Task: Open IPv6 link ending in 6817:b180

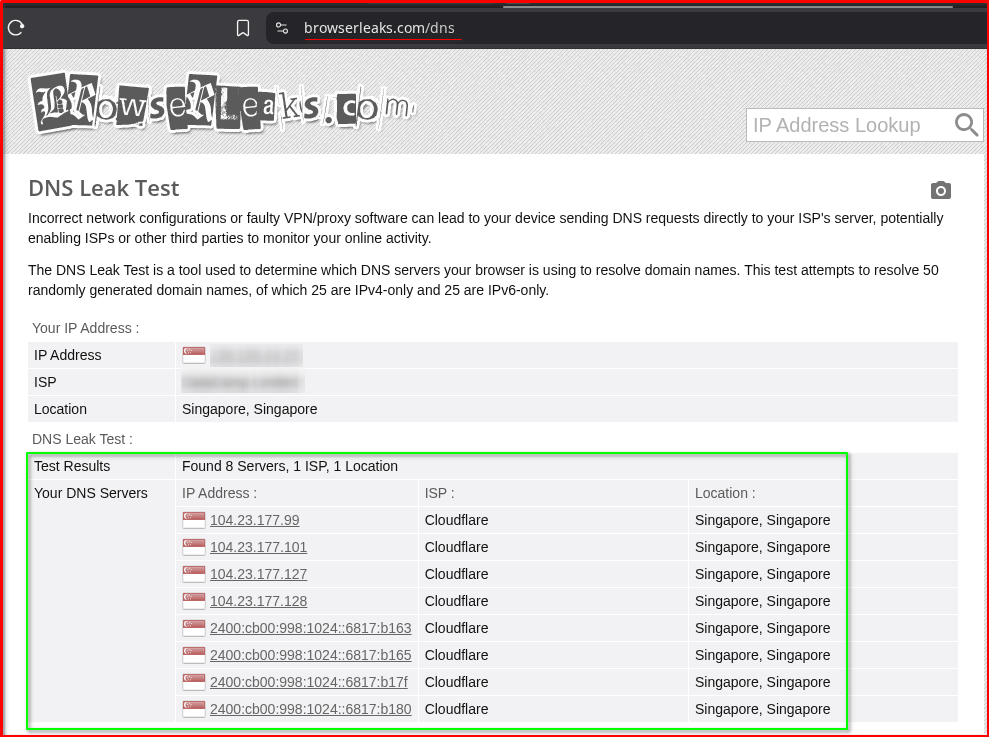Action: pyautogui.click(x=310, y=710)
